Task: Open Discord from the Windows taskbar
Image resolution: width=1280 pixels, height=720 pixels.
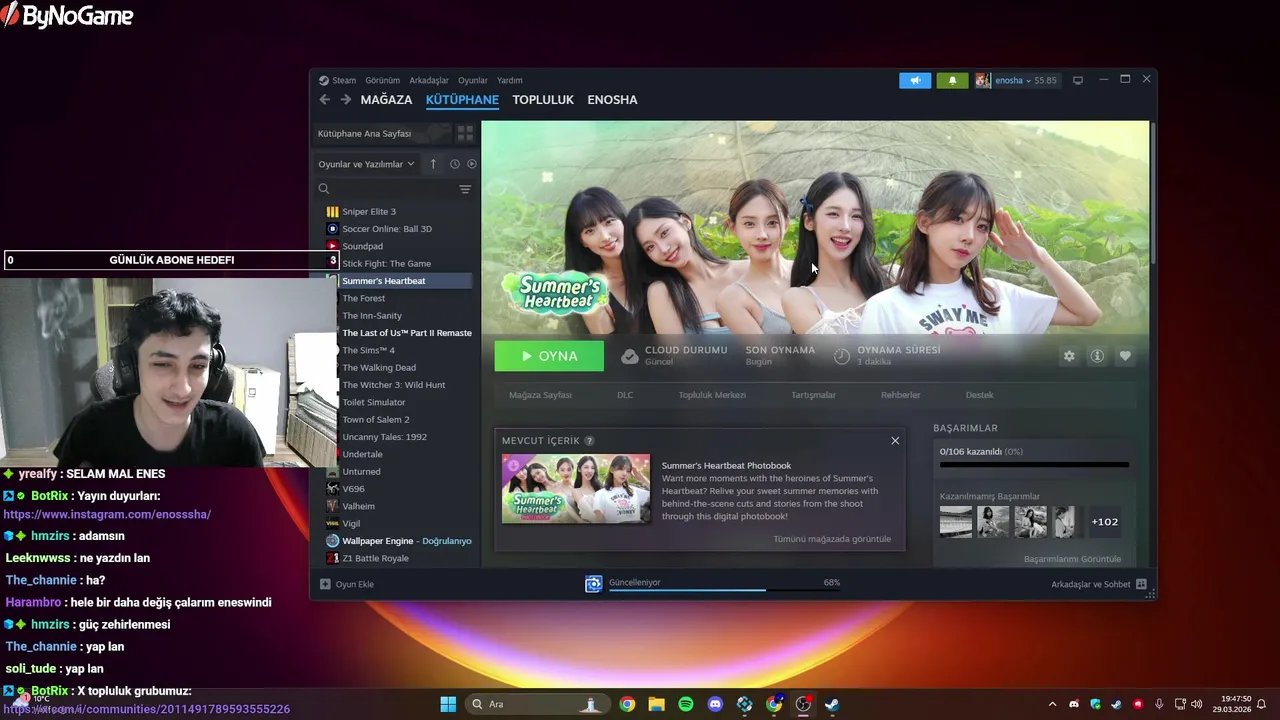Action: (x=715, y=704)
